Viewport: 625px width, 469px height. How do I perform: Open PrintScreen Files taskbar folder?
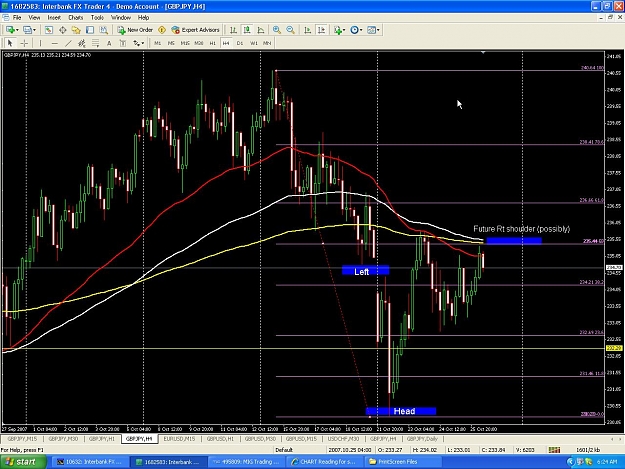coord(403,462)
